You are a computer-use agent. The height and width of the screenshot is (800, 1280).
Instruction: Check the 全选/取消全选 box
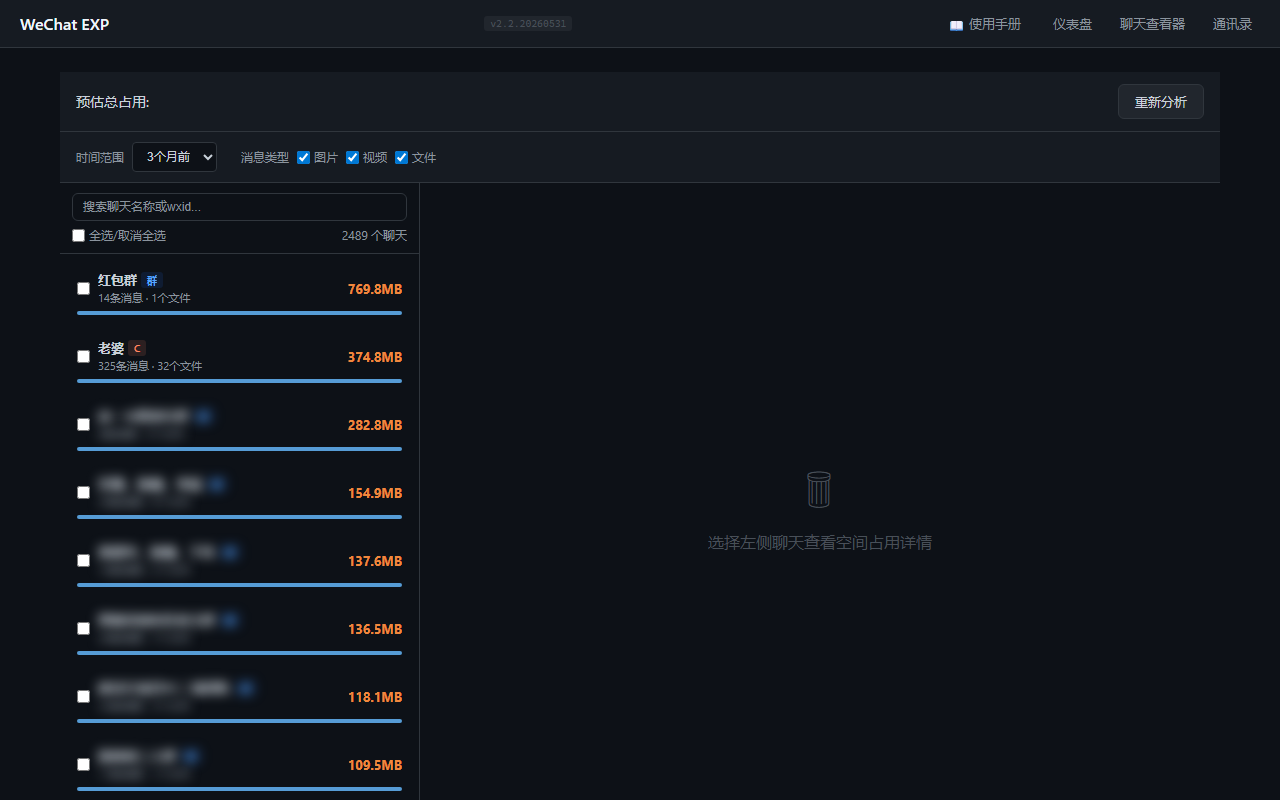79,236
